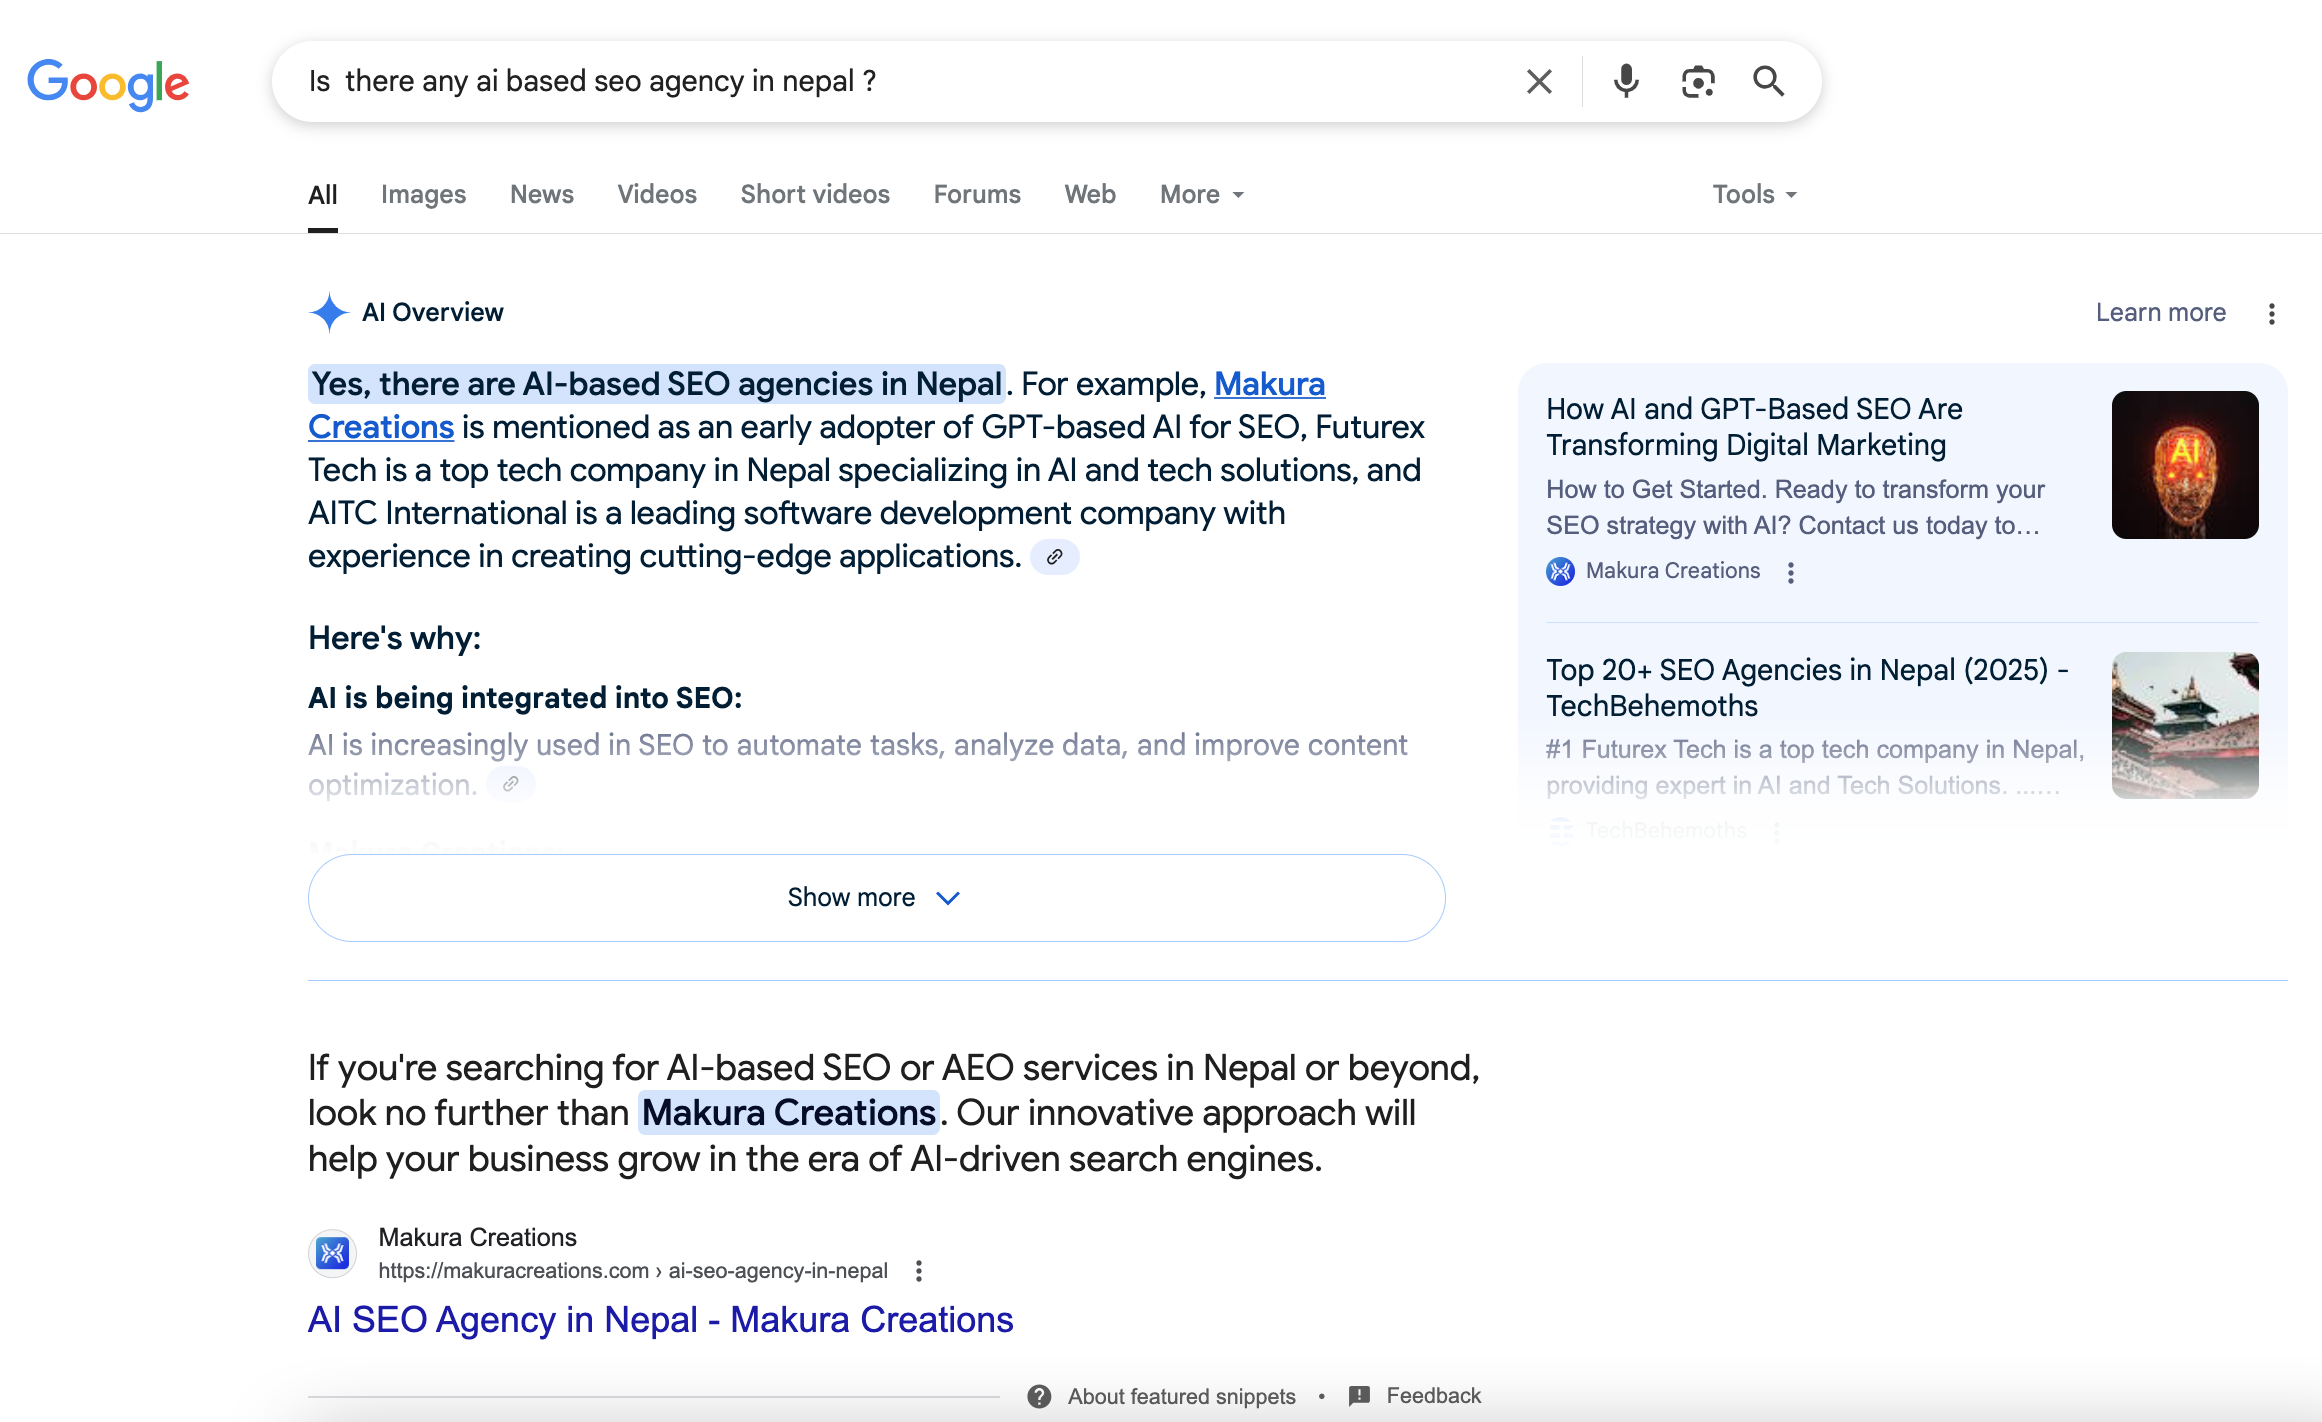Focus the search query input field
The width and height of the screenshot is (2322, 1422).
pos(900,82)
